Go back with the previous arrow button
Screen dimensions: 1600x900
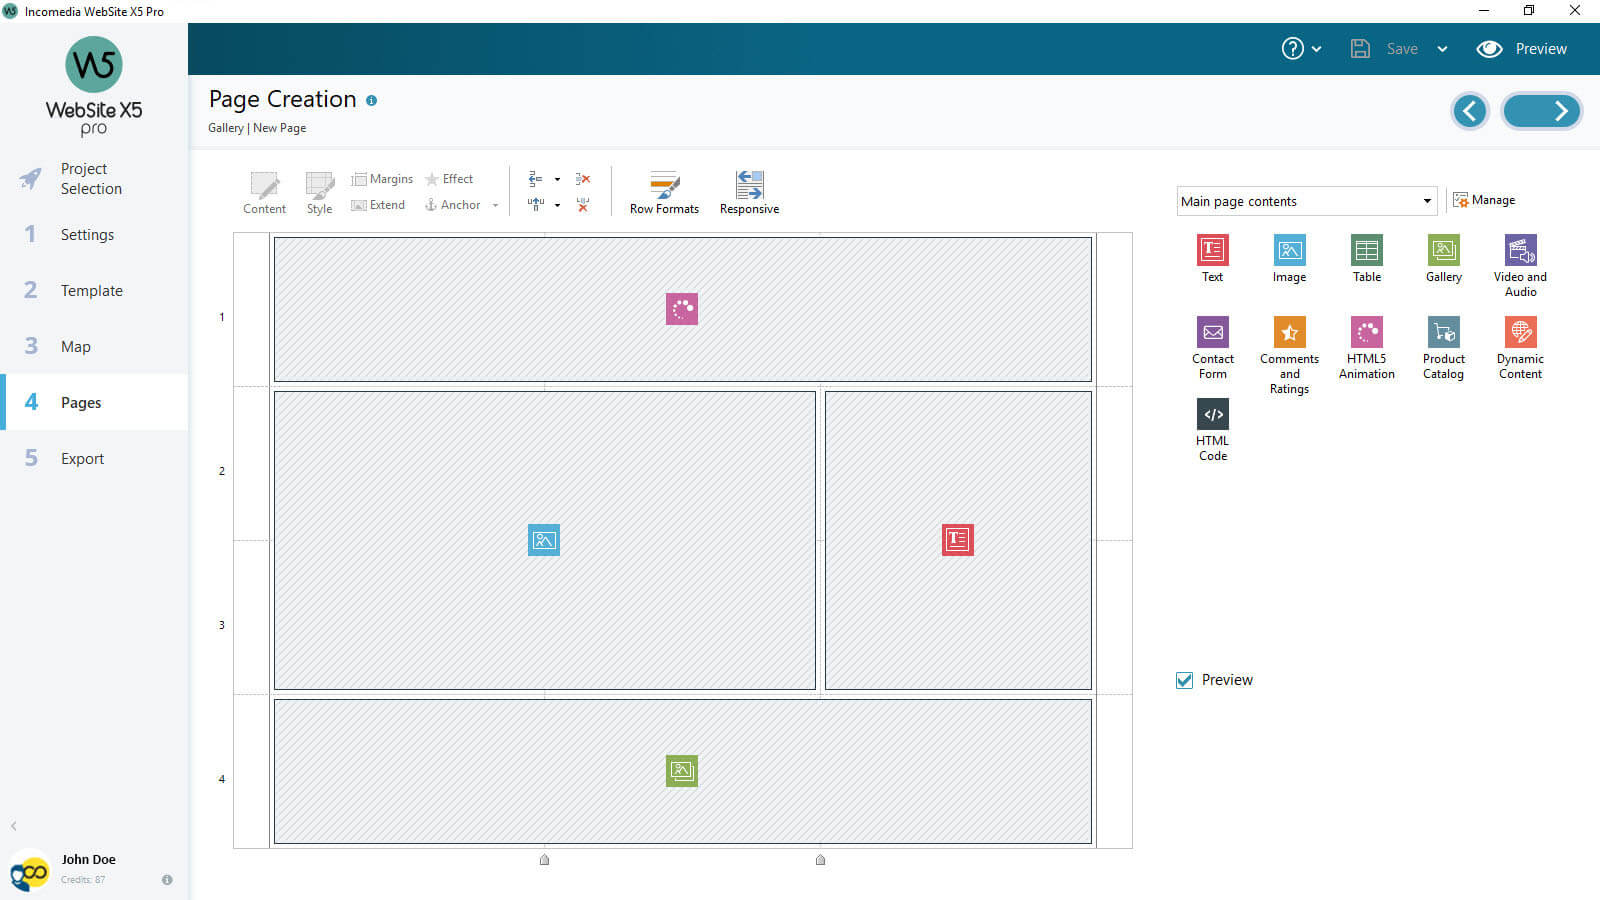tap(1470, 111)
